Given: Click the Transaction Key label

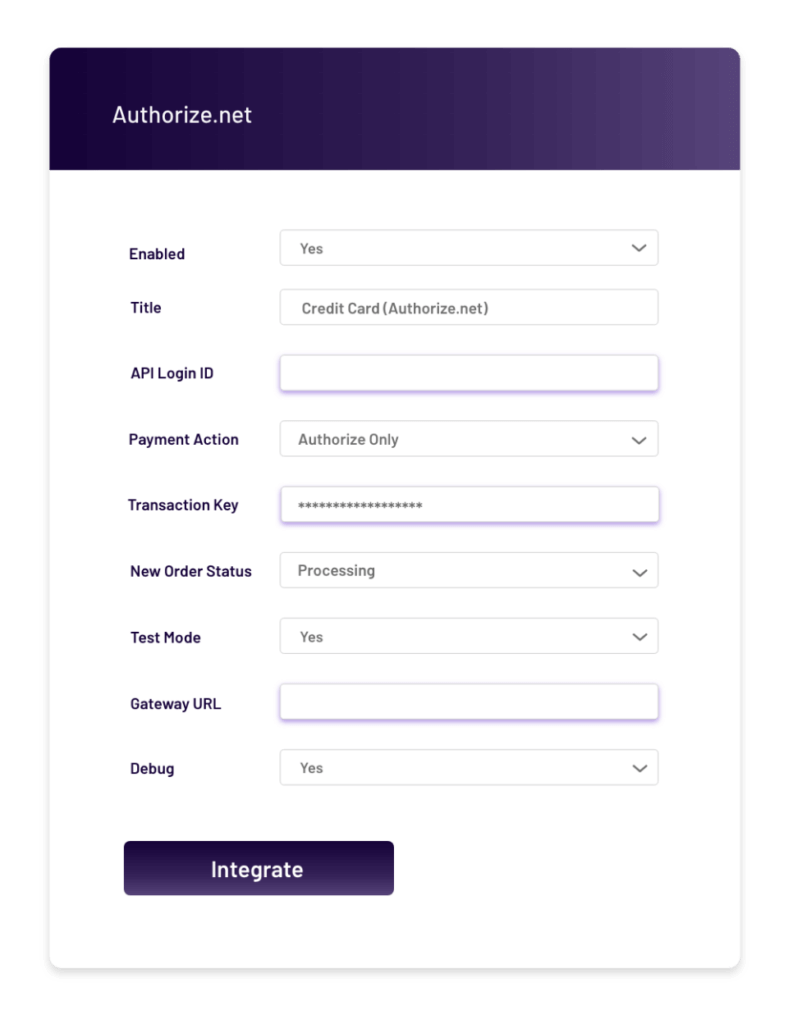Looking at the screenshot, I should (x=183, y=505).
